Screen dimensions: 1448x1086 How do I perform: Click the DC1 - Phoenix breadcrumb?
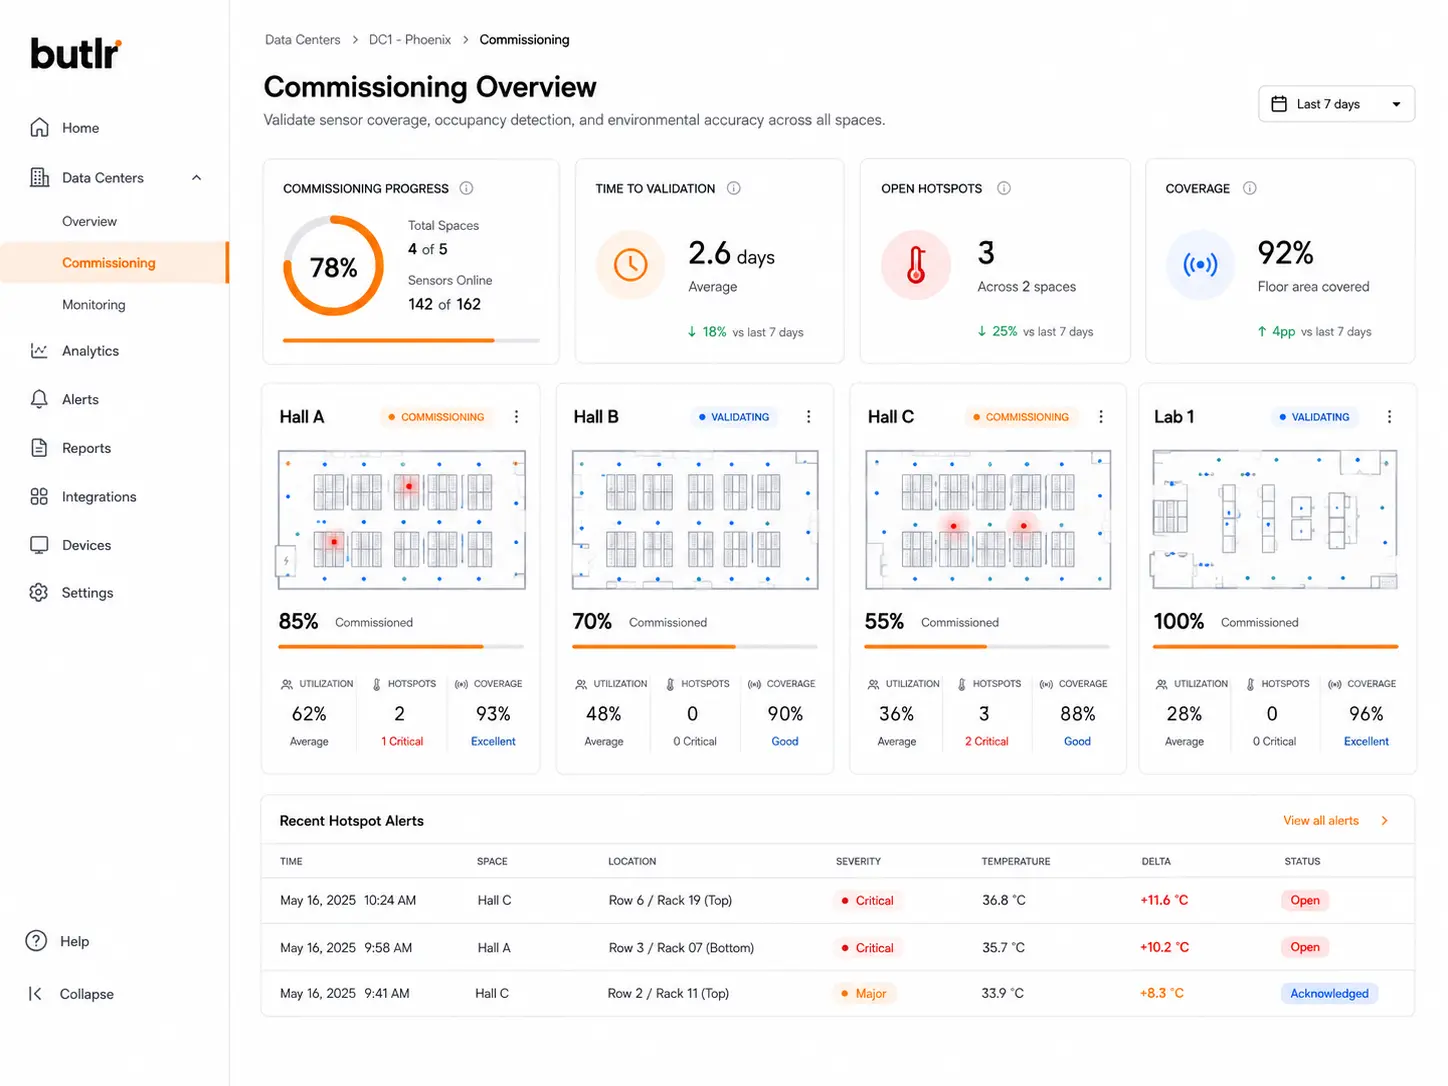[410, 40]
